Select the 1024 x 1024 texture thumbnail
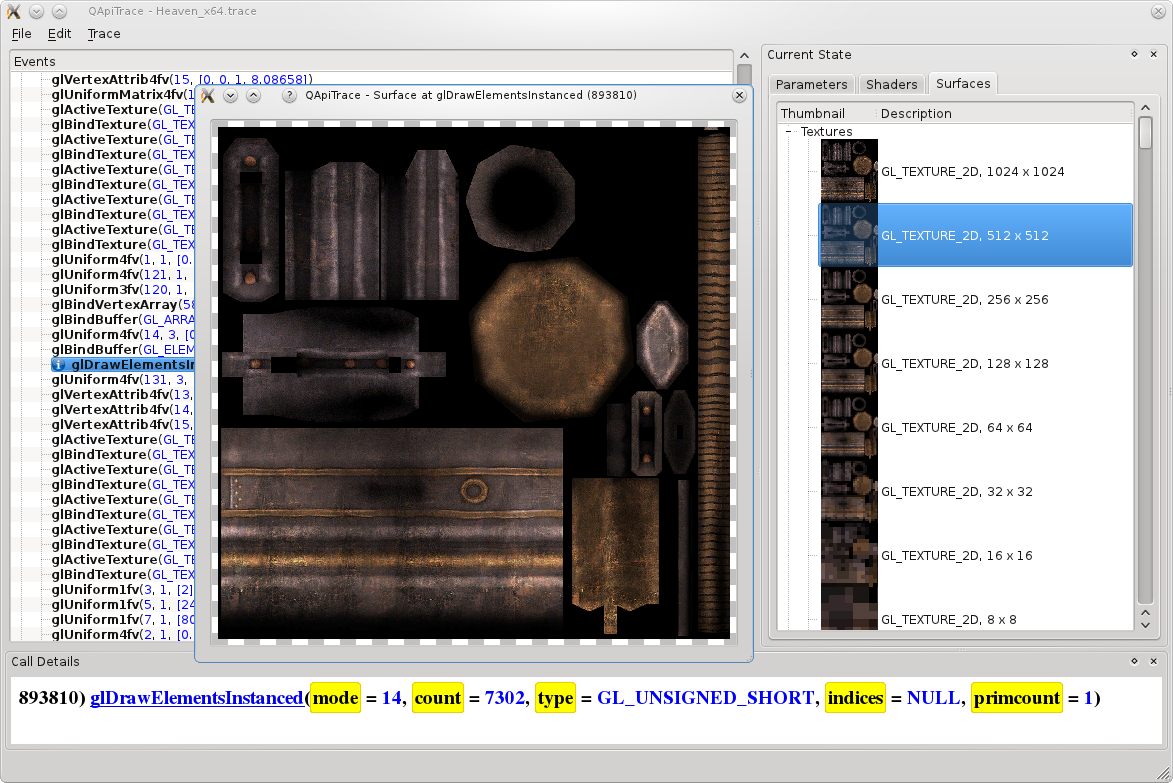This screenshot has height=783, width=1173. [849, 171]
